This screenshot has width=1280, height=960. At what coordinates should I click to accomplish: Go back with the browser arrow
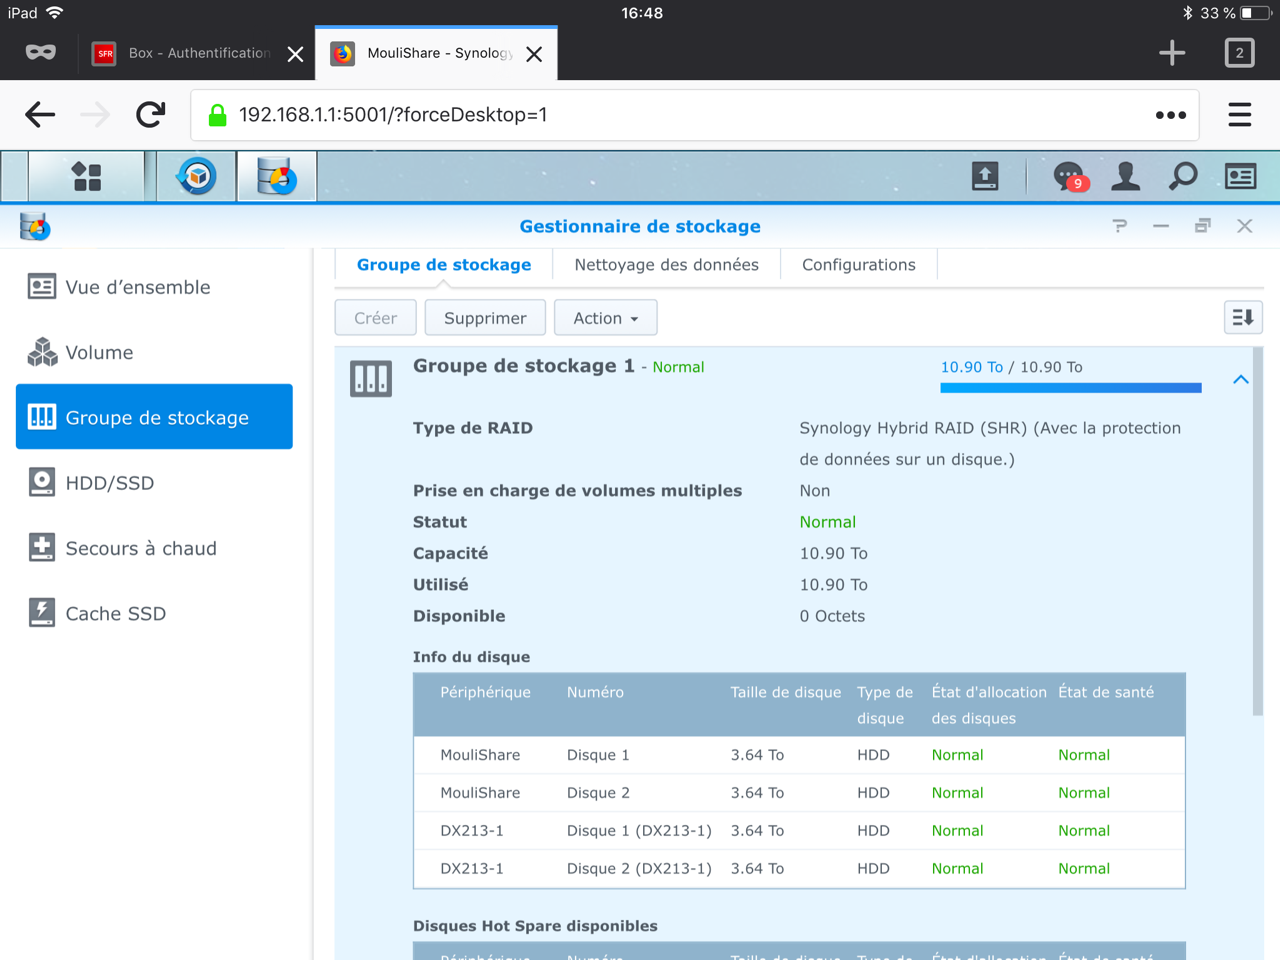(40, 115)
